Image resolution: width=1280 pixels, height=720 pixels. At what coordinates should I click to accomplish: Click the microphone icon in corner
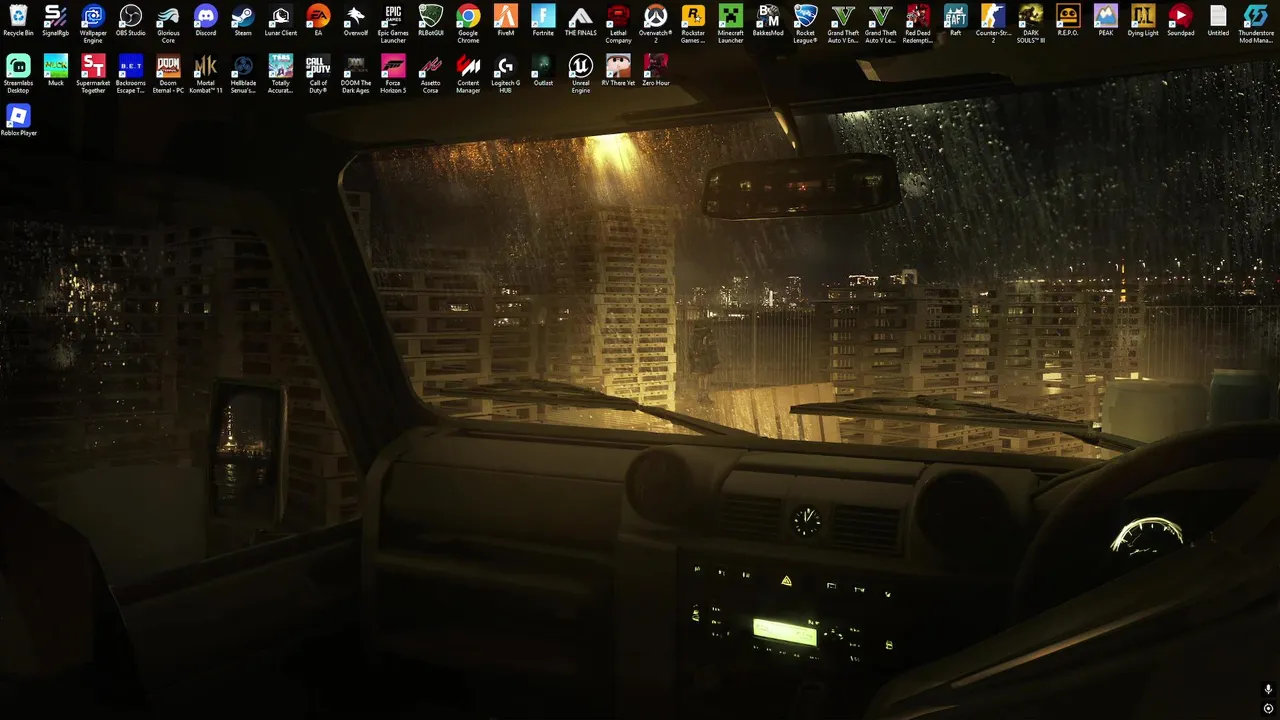[1268, 690]
